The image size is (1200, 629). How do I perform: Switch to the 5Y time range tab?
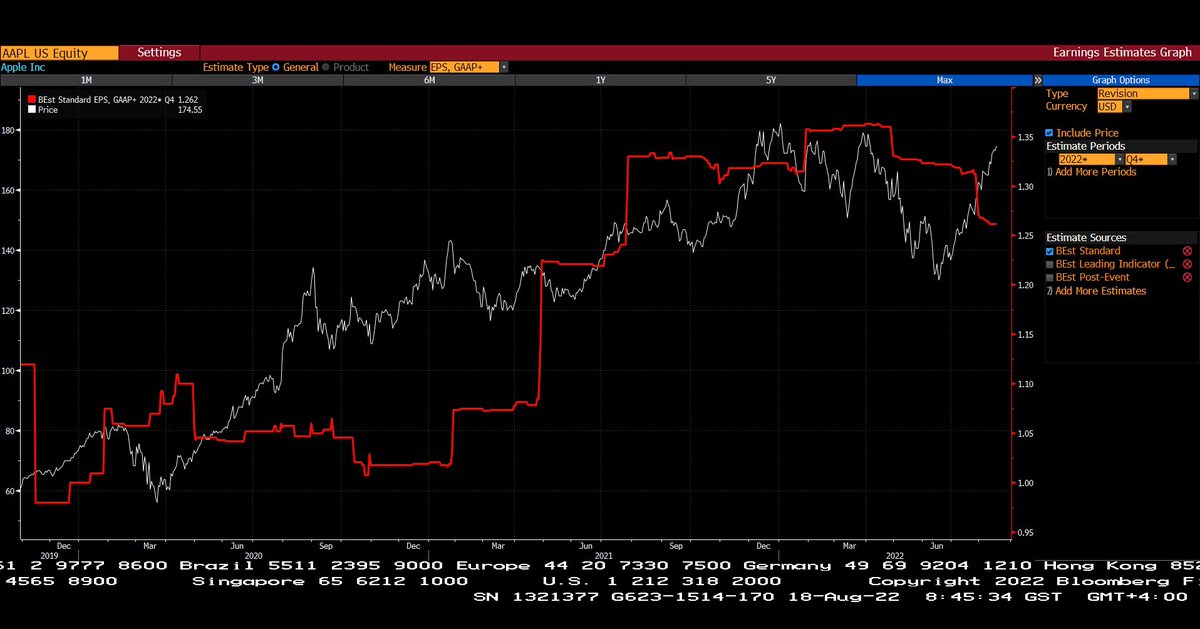pyautogui.click(x=771, y=80)
